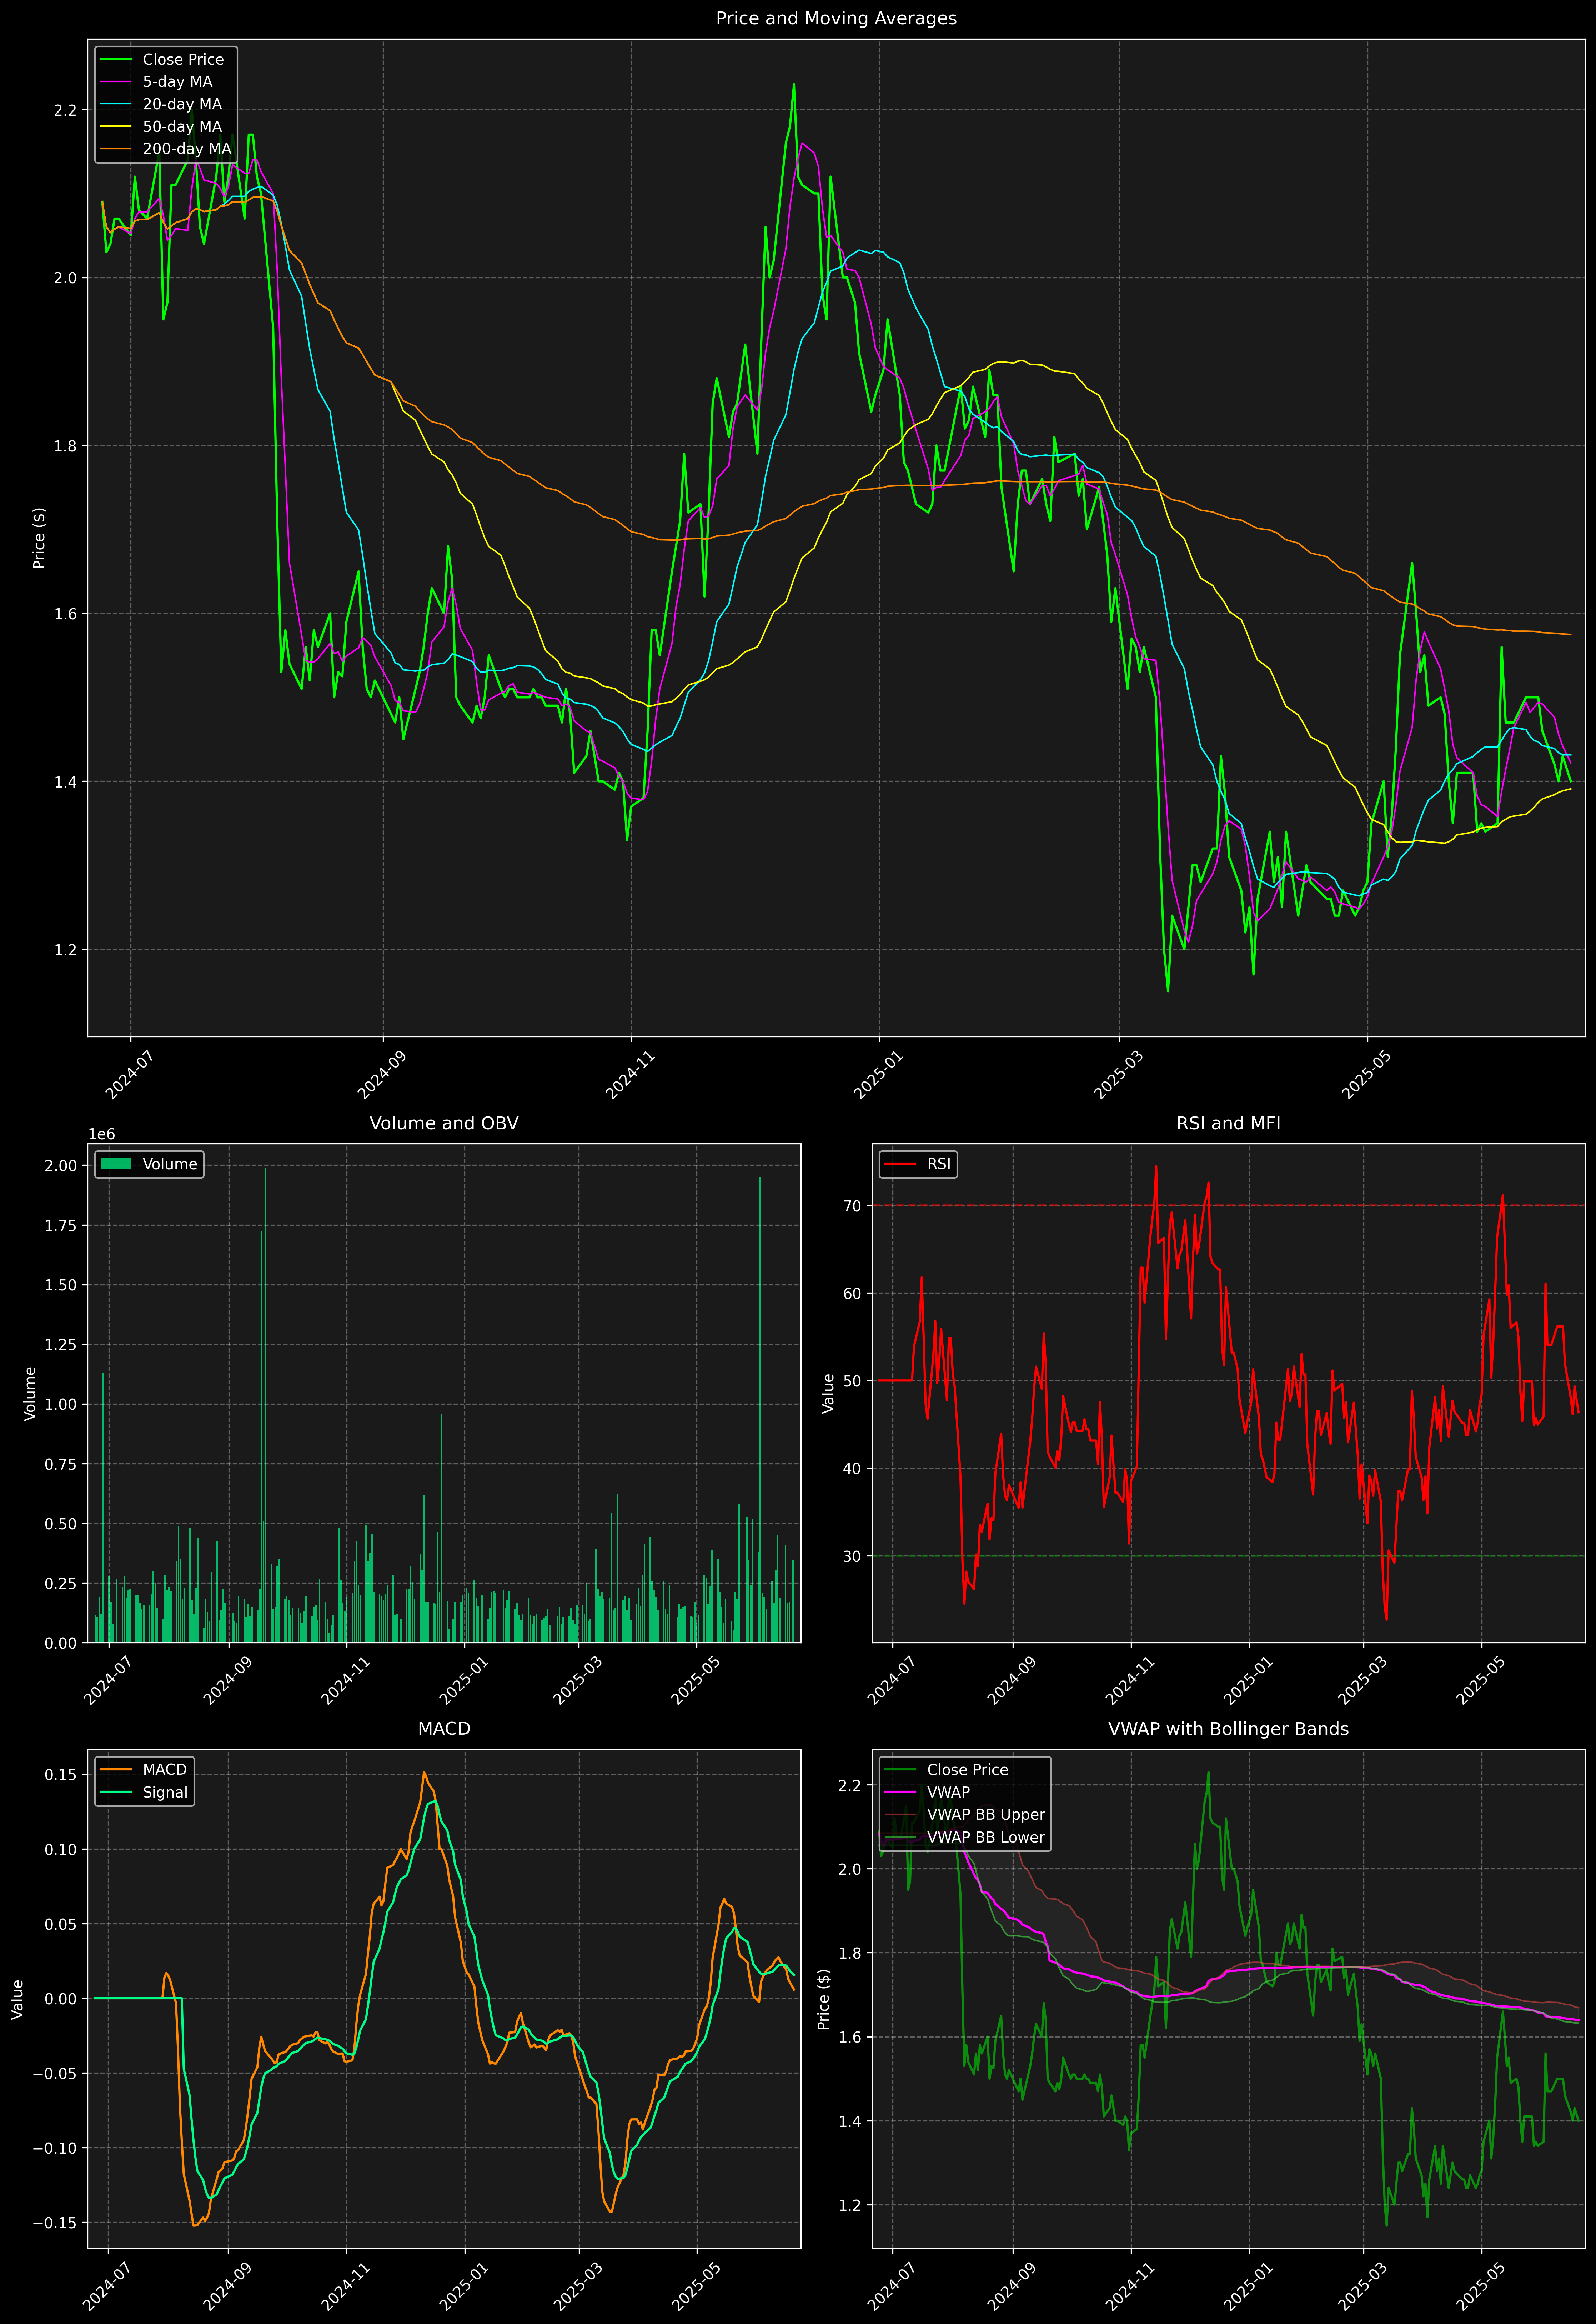Image resolution: width=1596 pixels, height=2324 pixels.
Task: Click 'Close Price' in the VWAP chart legend
Action: [967, 1770]
